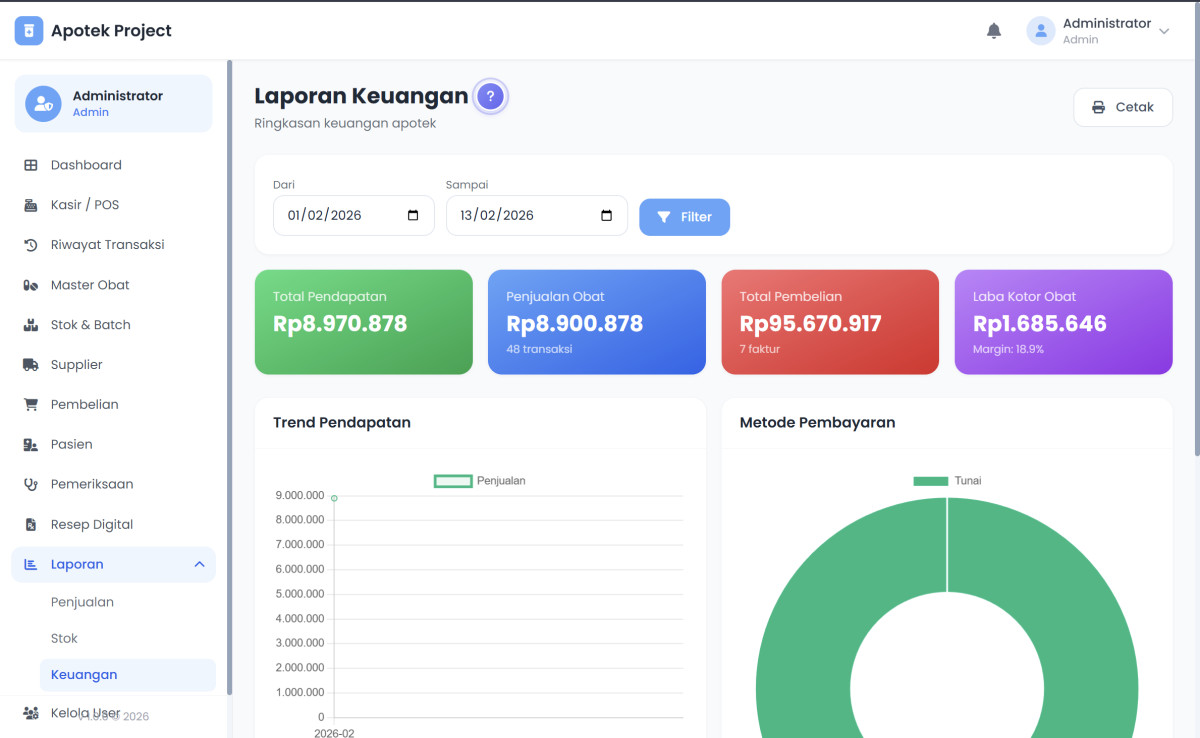
Task: Click the Total Pendapatan card
Action: [364, 322]
